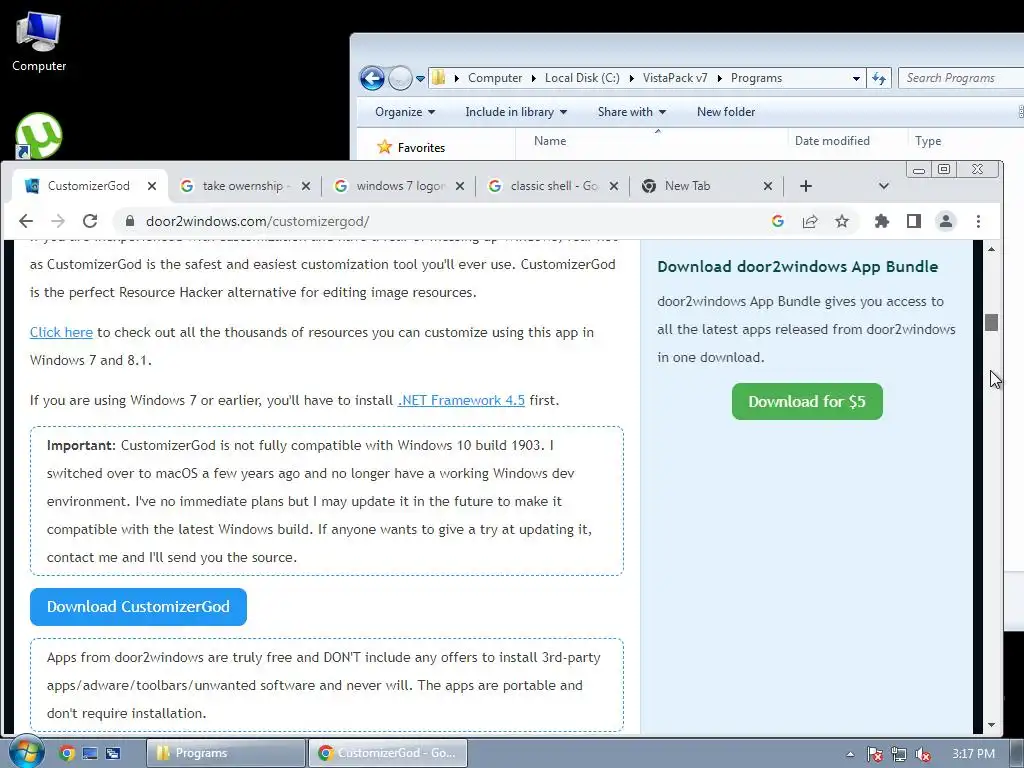Open the Chrome extensions puzzle icon

point(882,221)
